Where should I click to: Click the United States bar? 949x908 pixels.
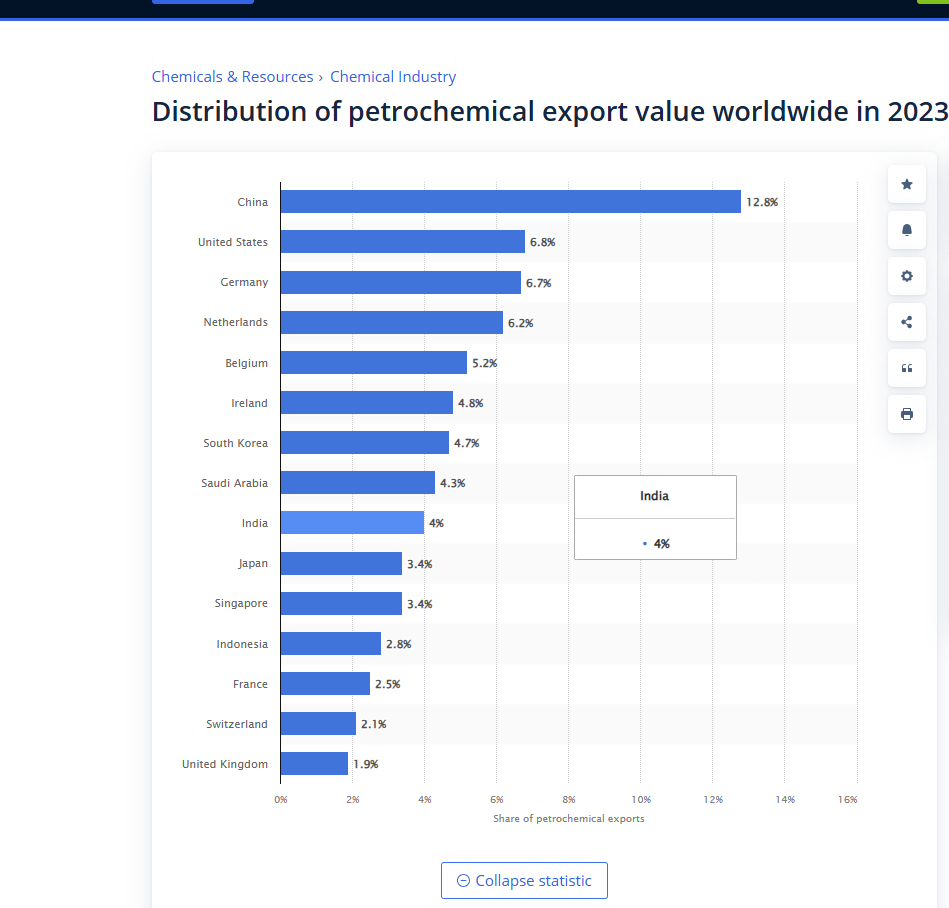pyautogui.click(x=402, y=242)
